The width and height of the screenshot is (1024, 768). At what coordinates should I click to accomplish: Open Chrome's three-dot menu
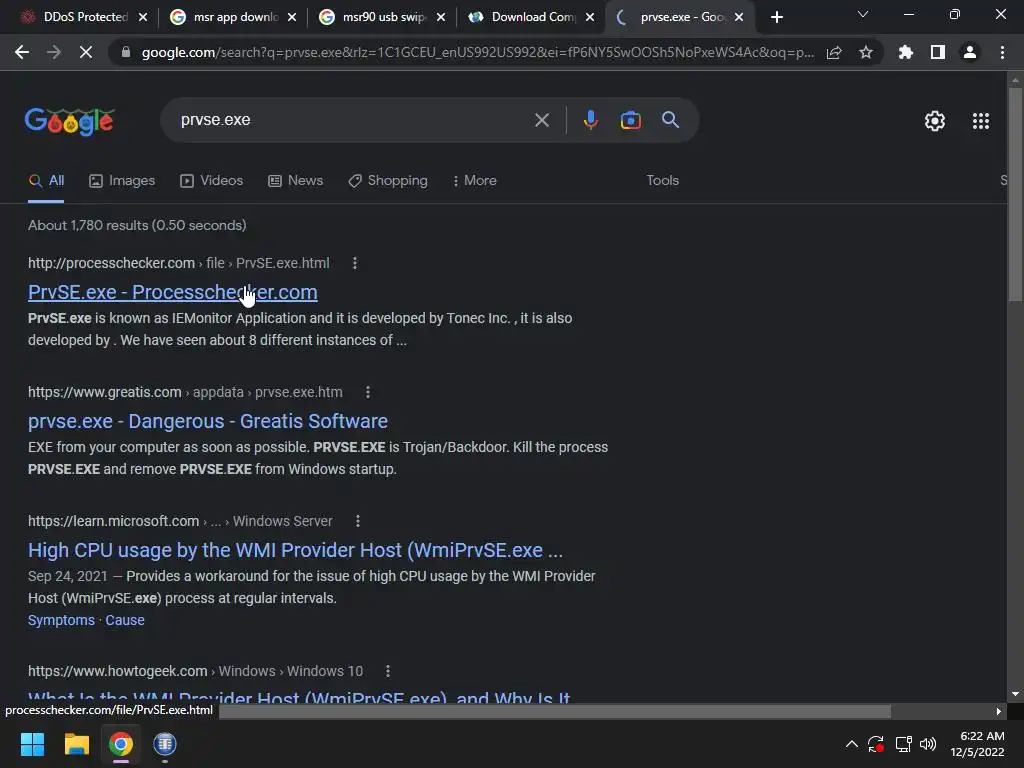1002,52
